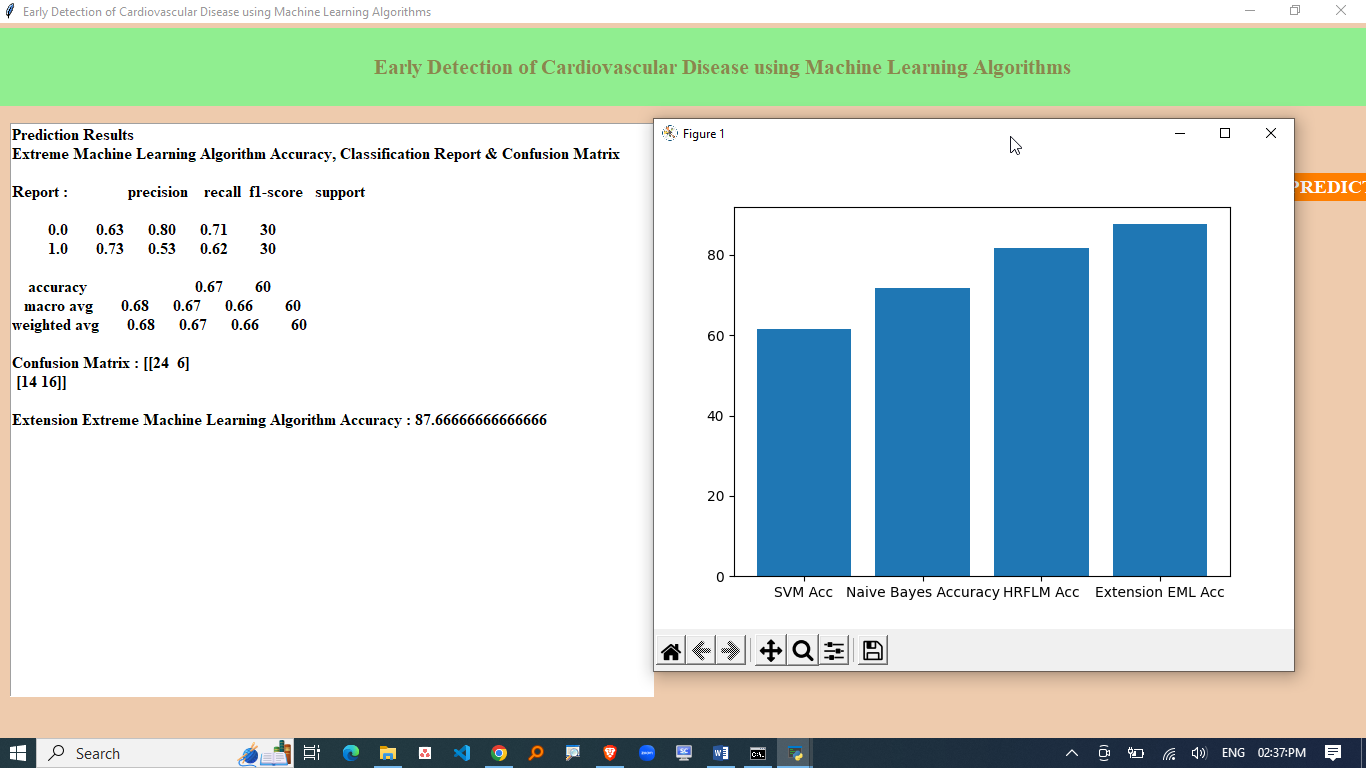Open Microsoft Word from taskbar
The image size is (1366, 768).
tap(721, 753)
